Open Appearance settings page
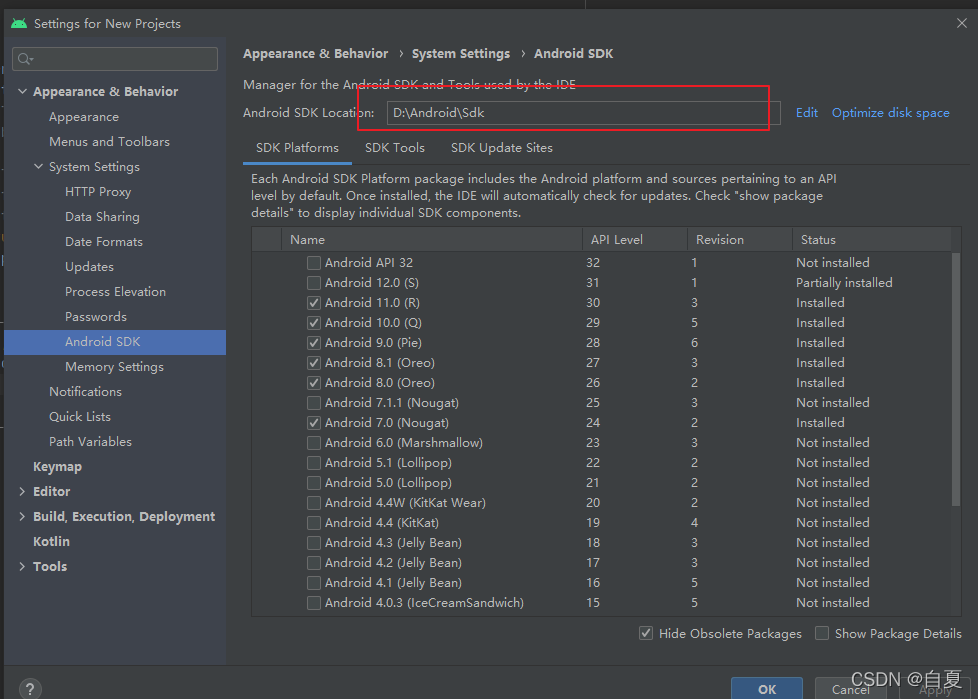This screenshot has width=978, height=699. point(84,117)
